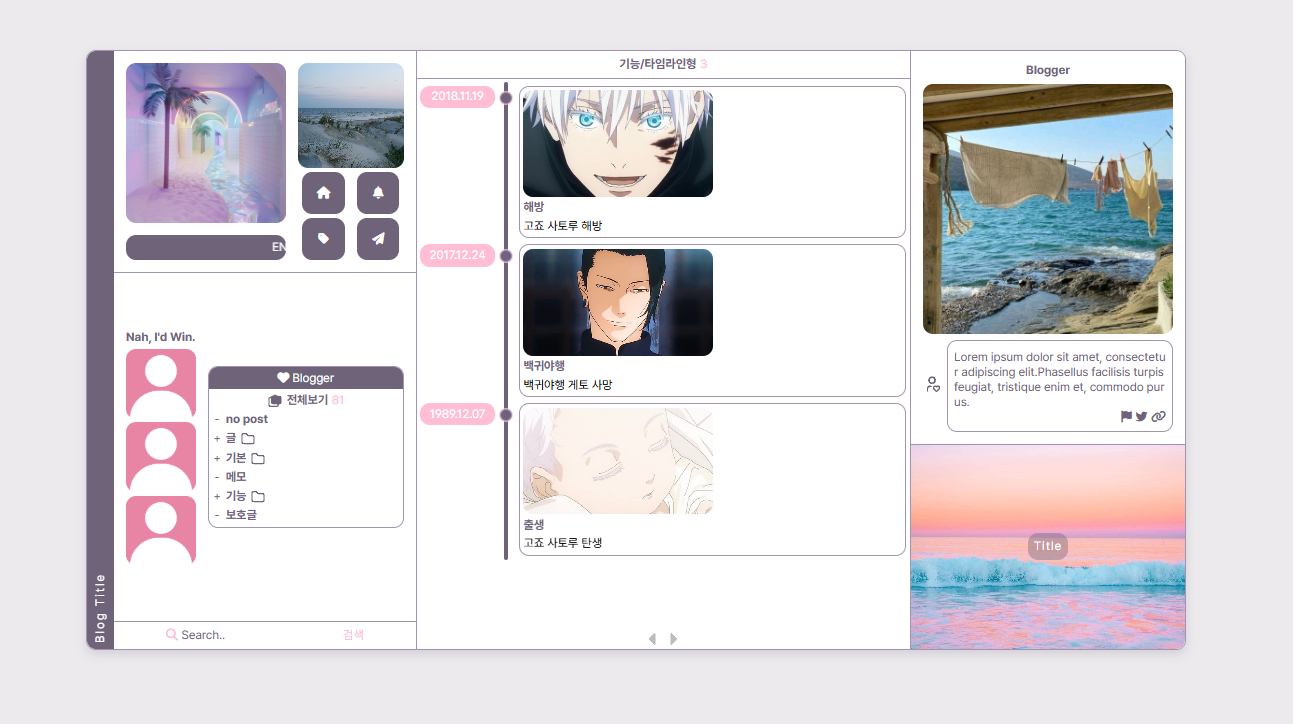Click the folder icon next to 기능
This screenshot has height=724, width=1293.
(x=258, y=496)
